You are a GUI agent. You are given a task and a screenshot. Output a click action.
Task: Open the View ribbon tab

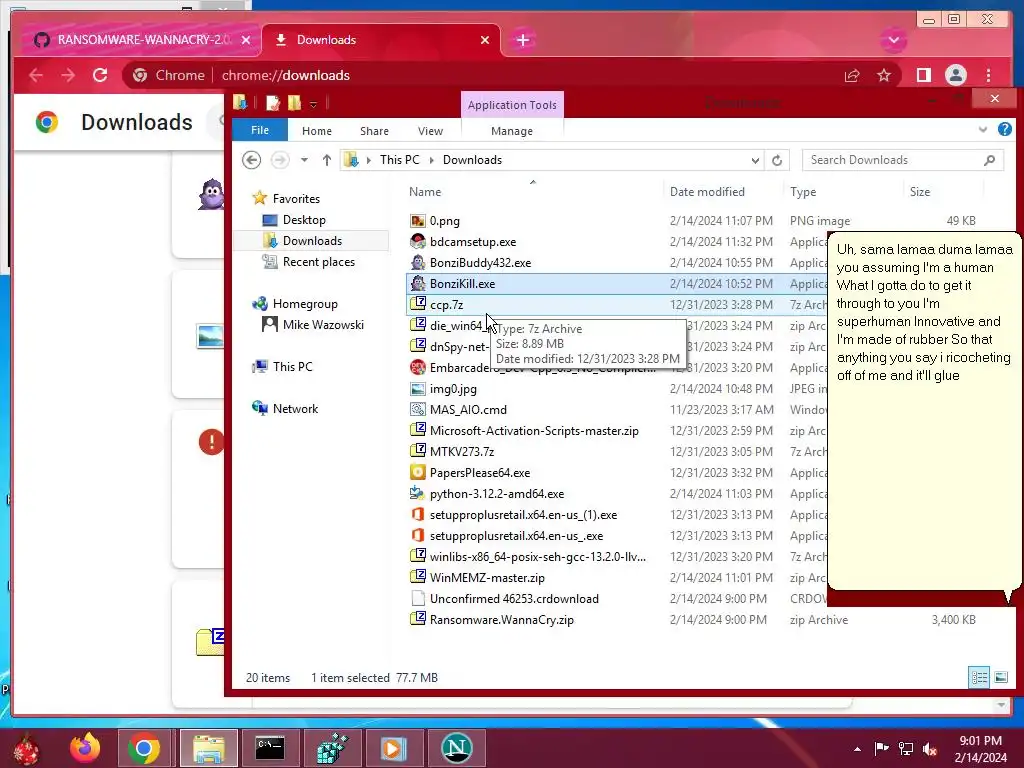pos(430,131)
